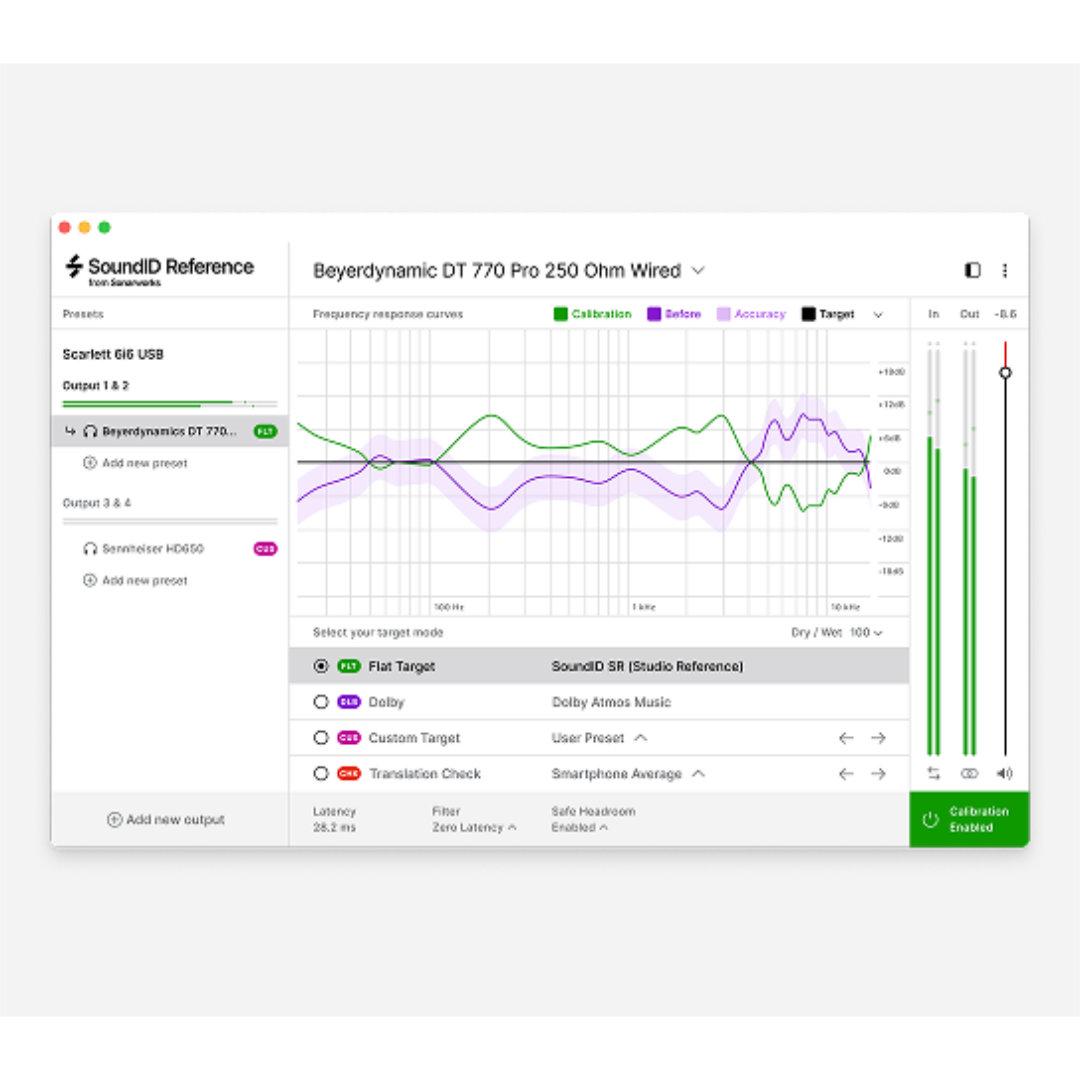This screenshot has height=1080, width=1080.
Task: Expand the Zero Latency filter menu
Action: coord(474,827)
